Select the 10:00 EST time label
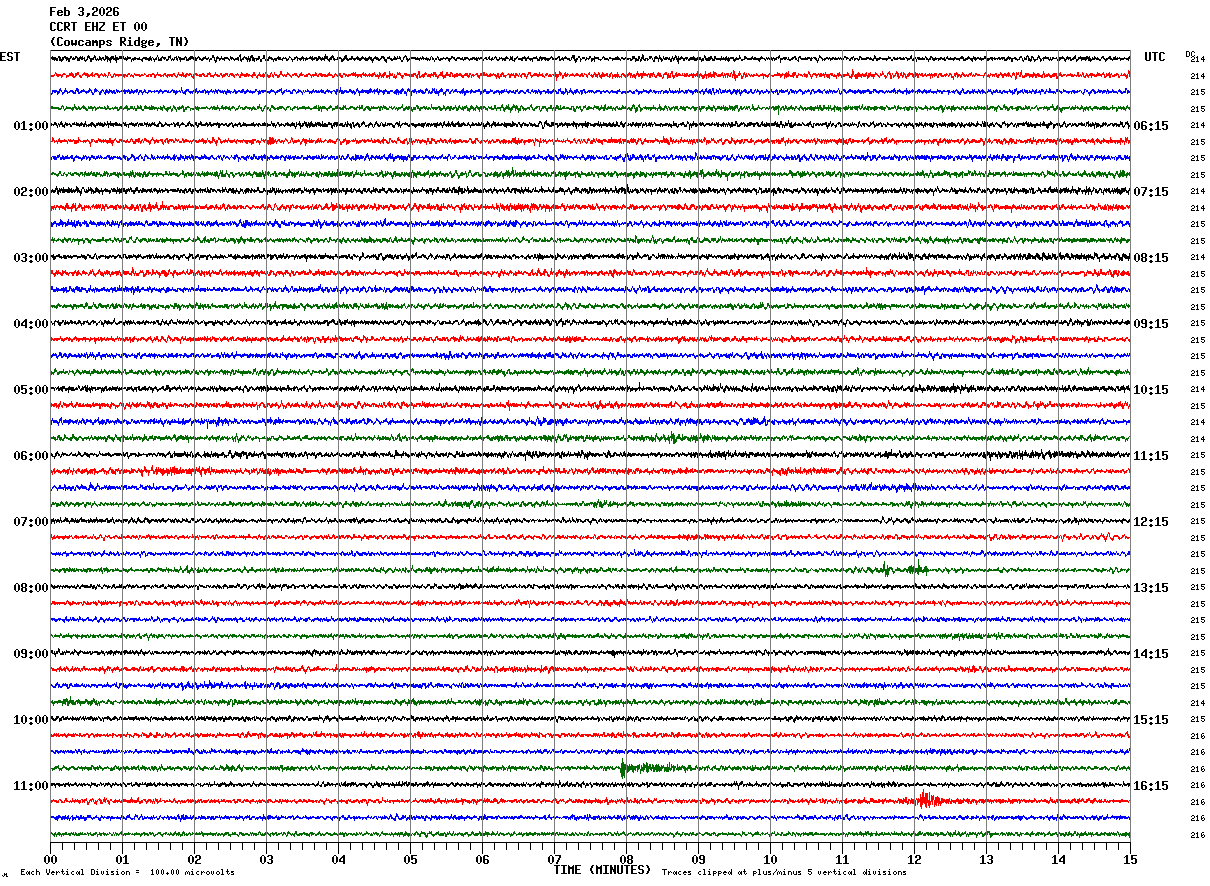This screenshot has height=886, width=1210. pyautogui.click(x=31, y=720)
